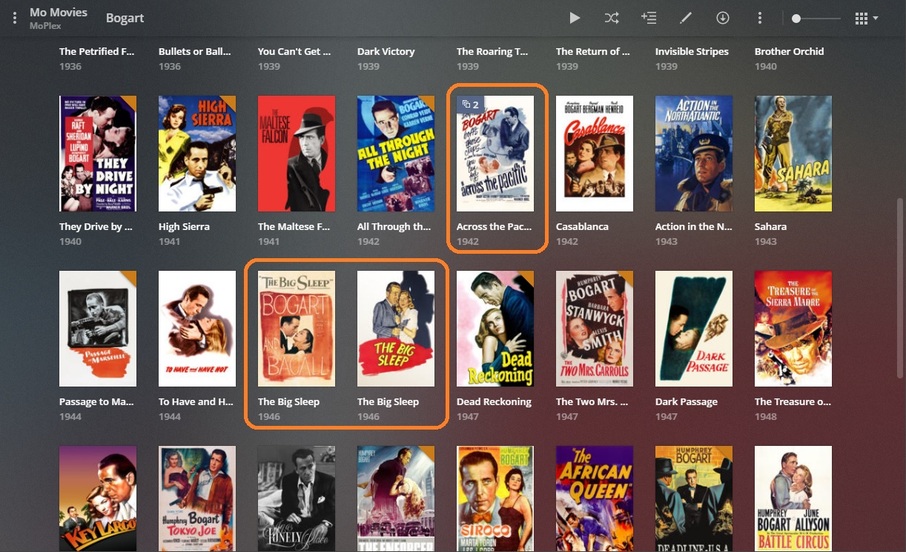The width and height of the screenshot is (906, 552).
Task: Click the Dead Reckoning title text
Action: pyautogui.click(x=494, y=402)
